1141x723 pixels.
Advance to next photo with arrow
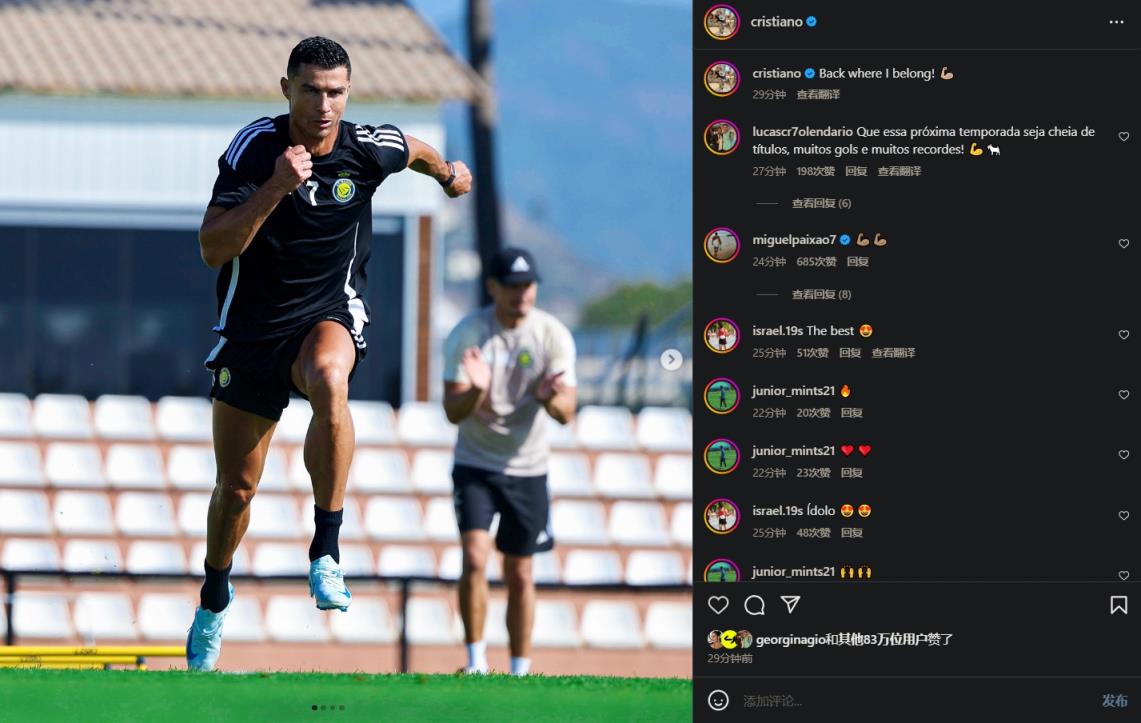pos(671,359)
